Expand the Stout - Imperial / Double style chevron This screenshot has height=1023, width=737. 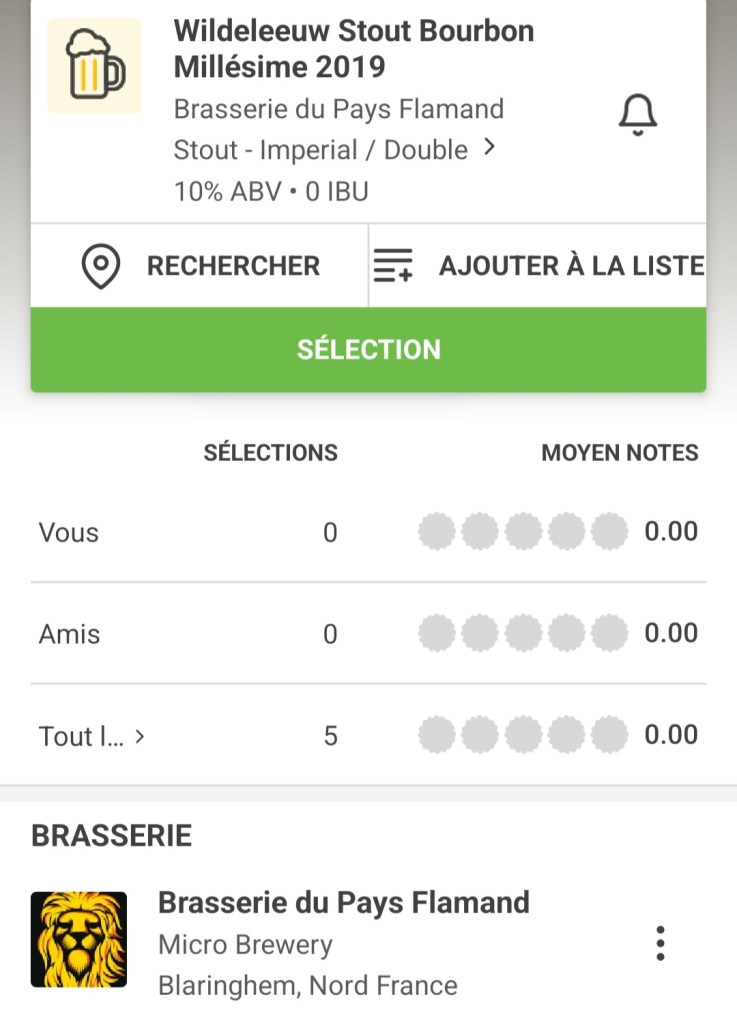pos(489,148)
